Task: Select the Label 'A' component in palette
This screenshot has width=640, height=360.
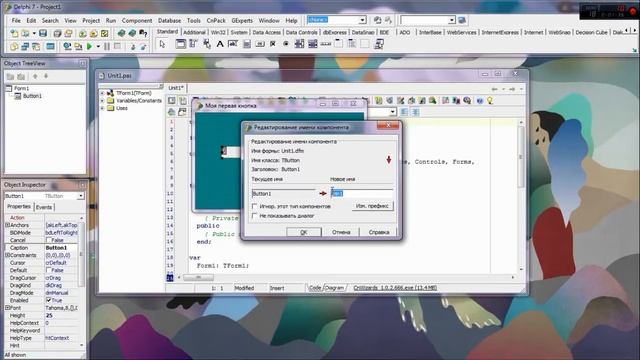Action: coord(220,44)
